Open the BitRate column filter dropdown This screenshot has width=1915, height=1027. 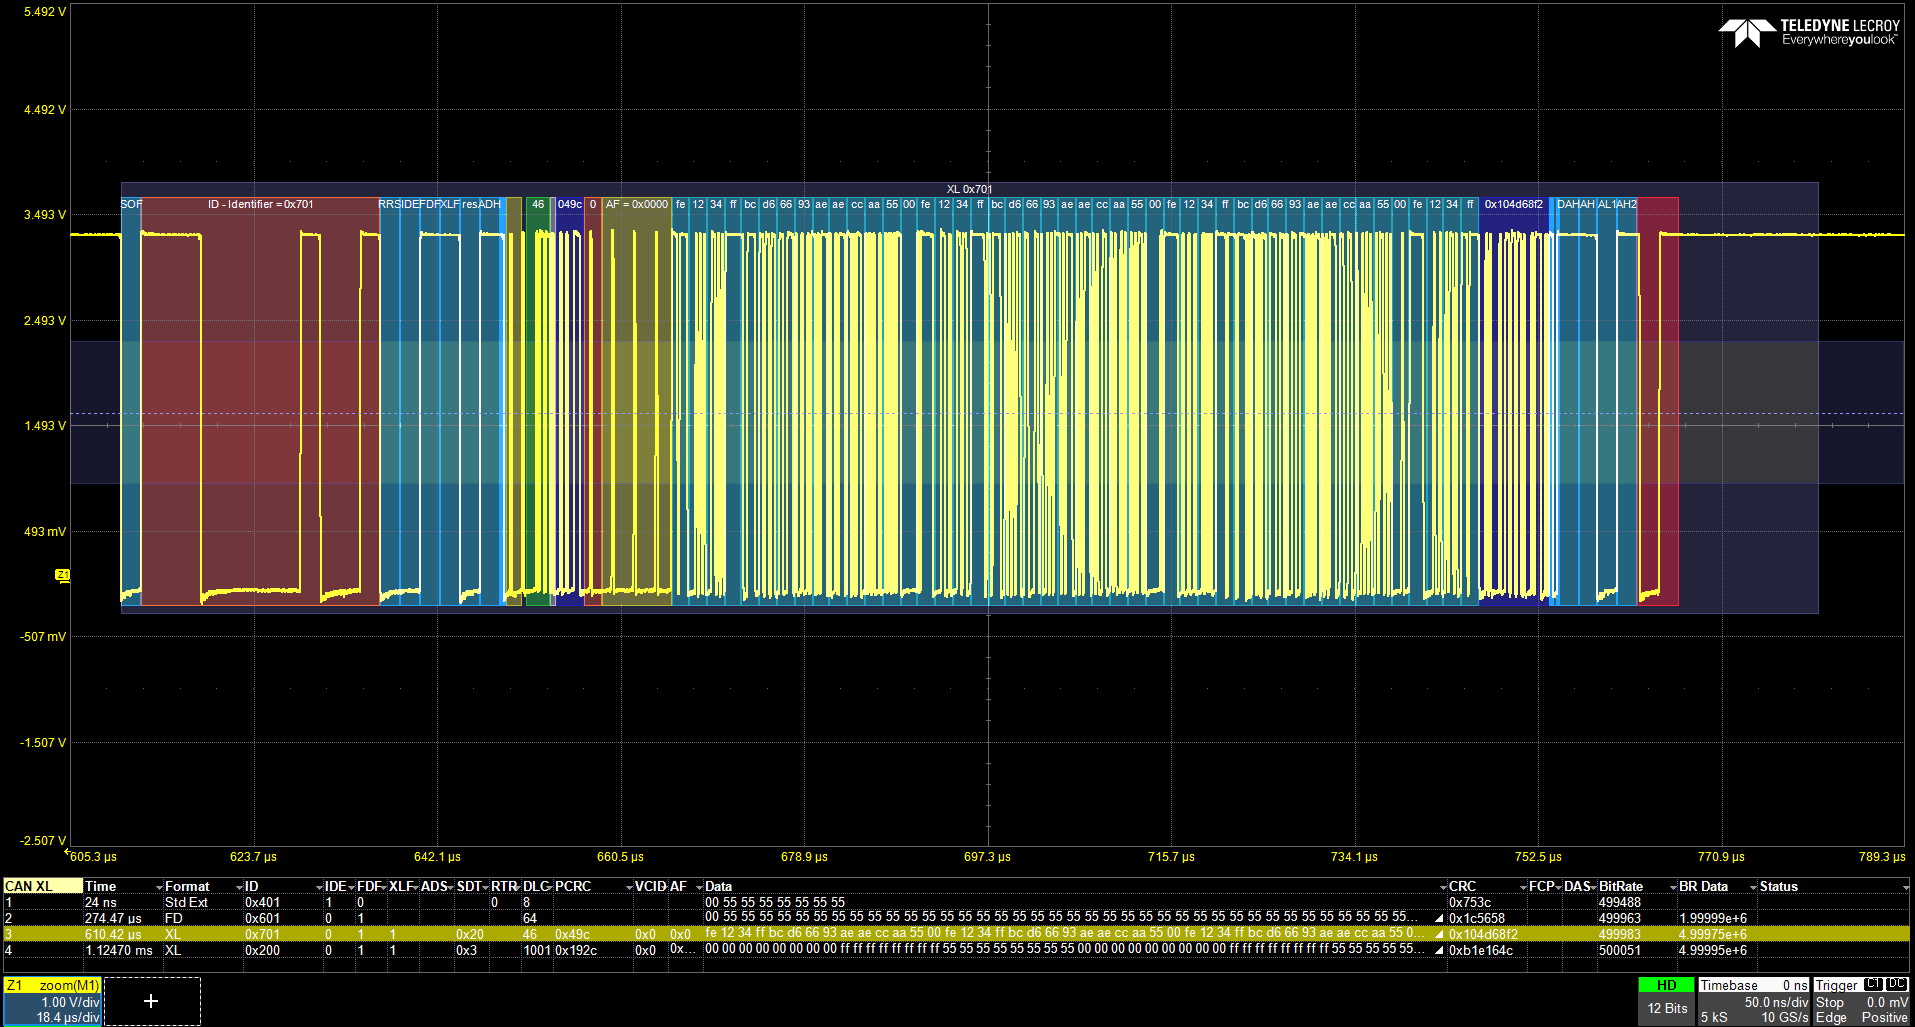1672,887
